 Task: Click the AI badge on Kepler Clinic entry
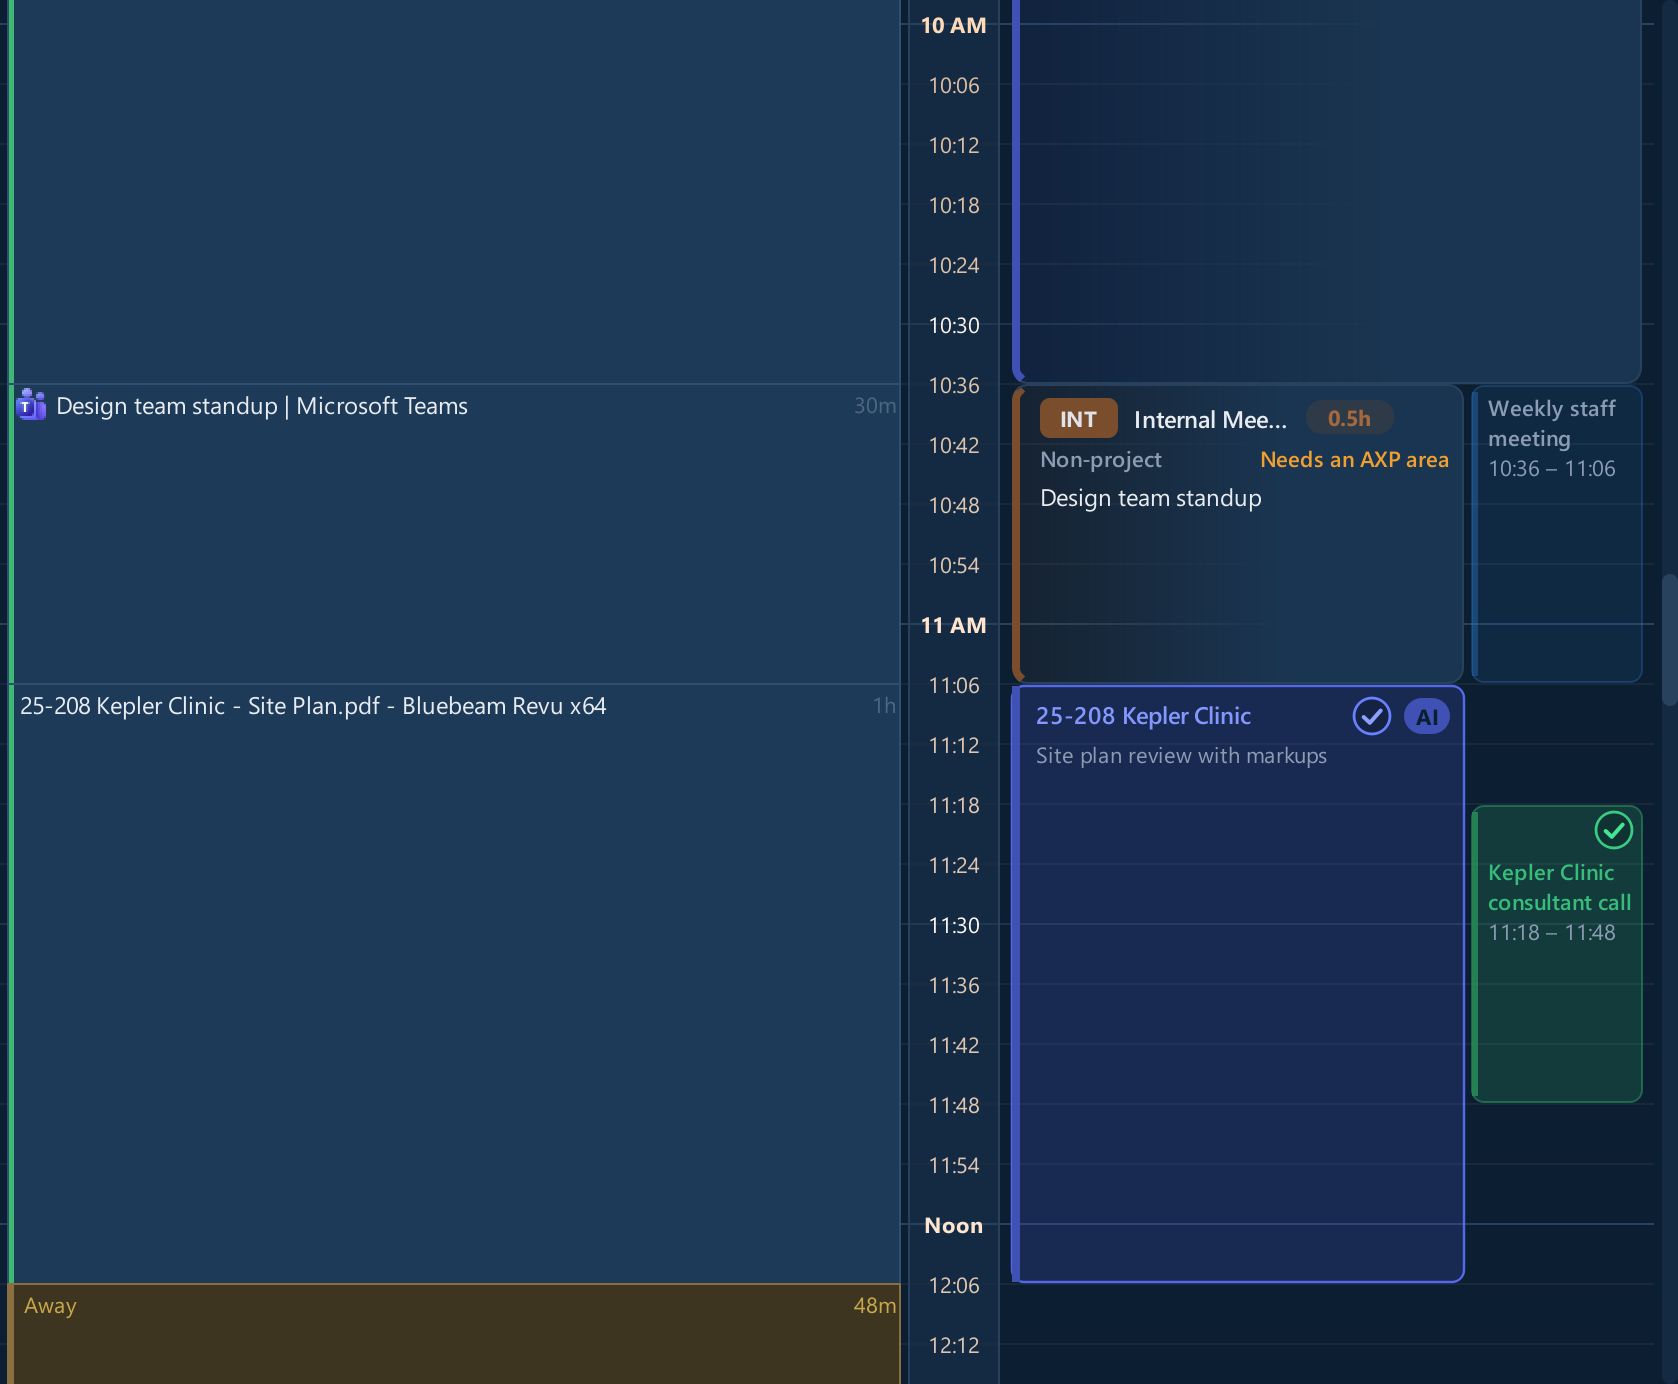pyautogui.click(x=1427, y=716)
